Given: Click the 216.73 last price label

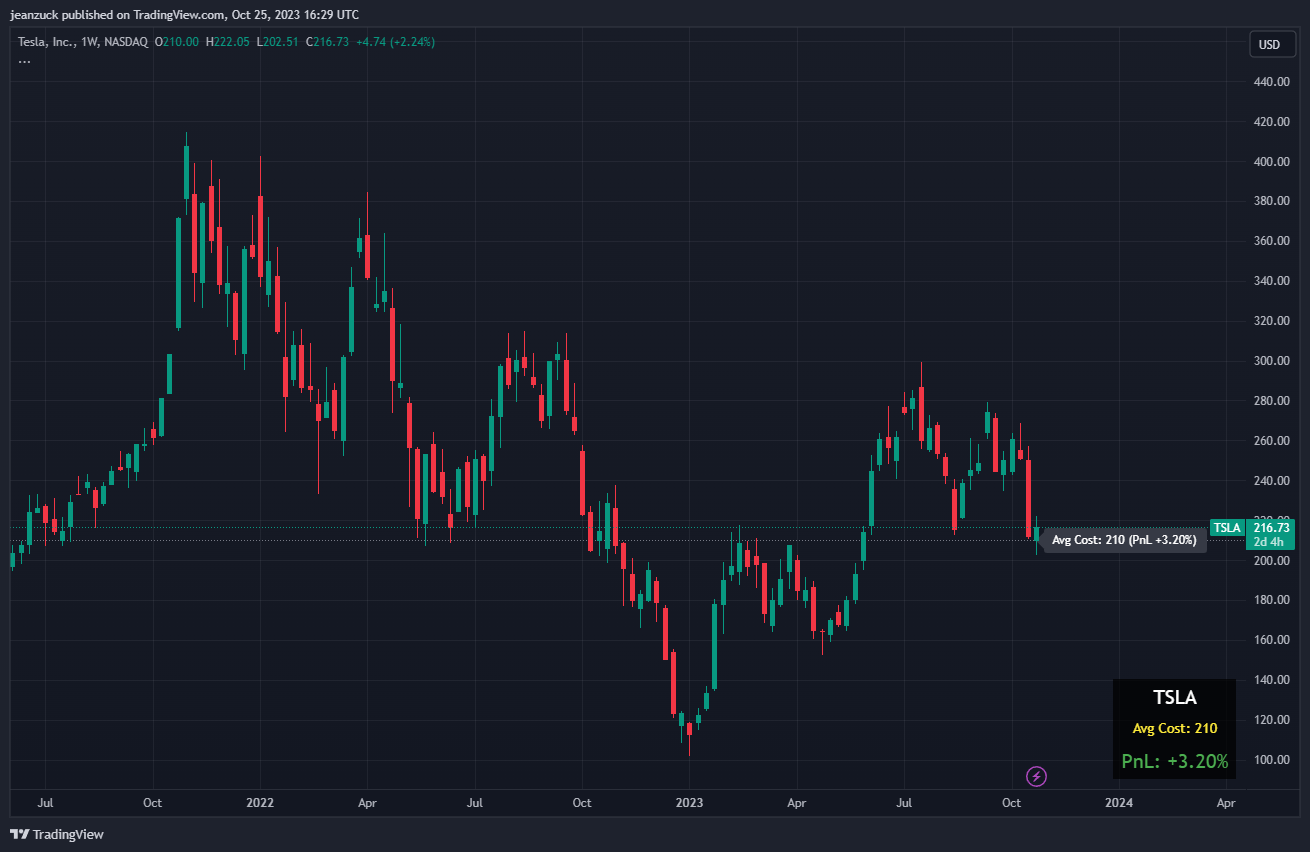Looking at the screenshot, I should (x=1272, y=527).
